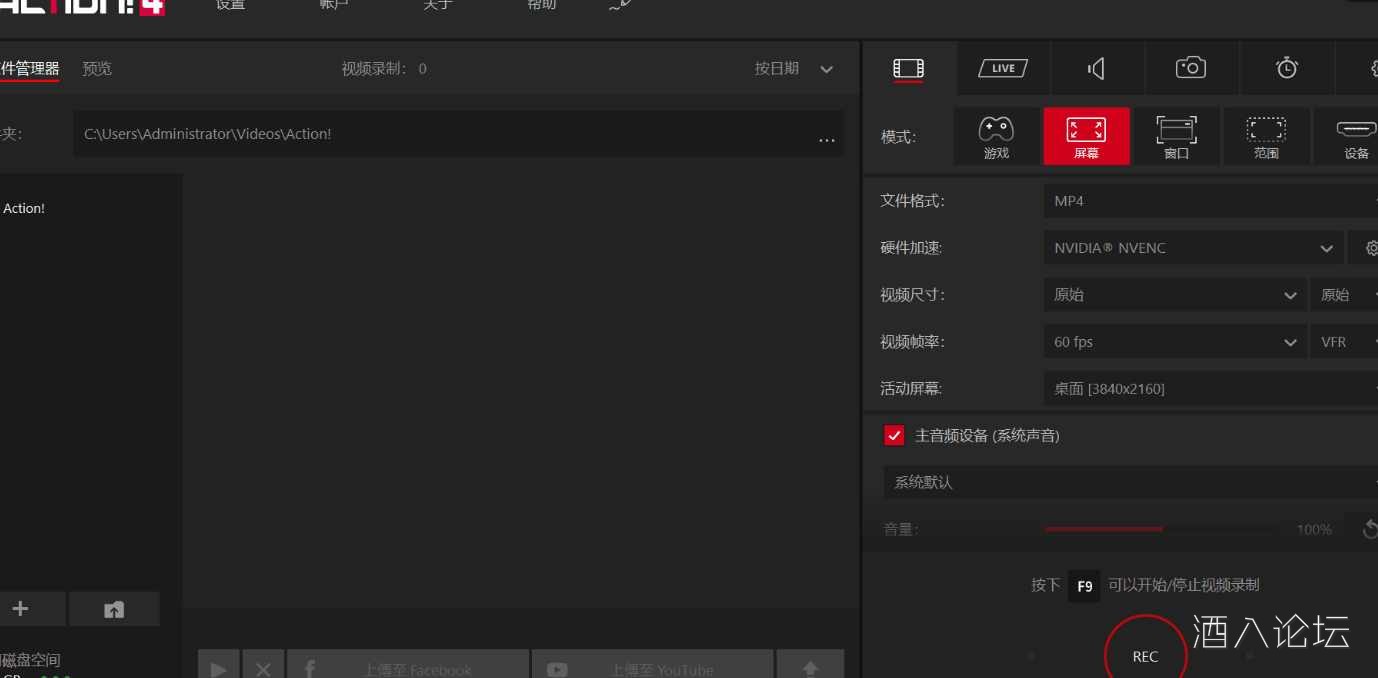Select the 范围 region recording mode

tap(1266, 136)
